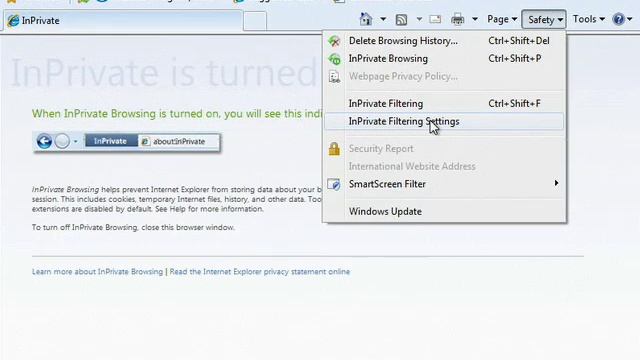Expand SmartScreen Filter submenu arrow

tap(556, 183)
